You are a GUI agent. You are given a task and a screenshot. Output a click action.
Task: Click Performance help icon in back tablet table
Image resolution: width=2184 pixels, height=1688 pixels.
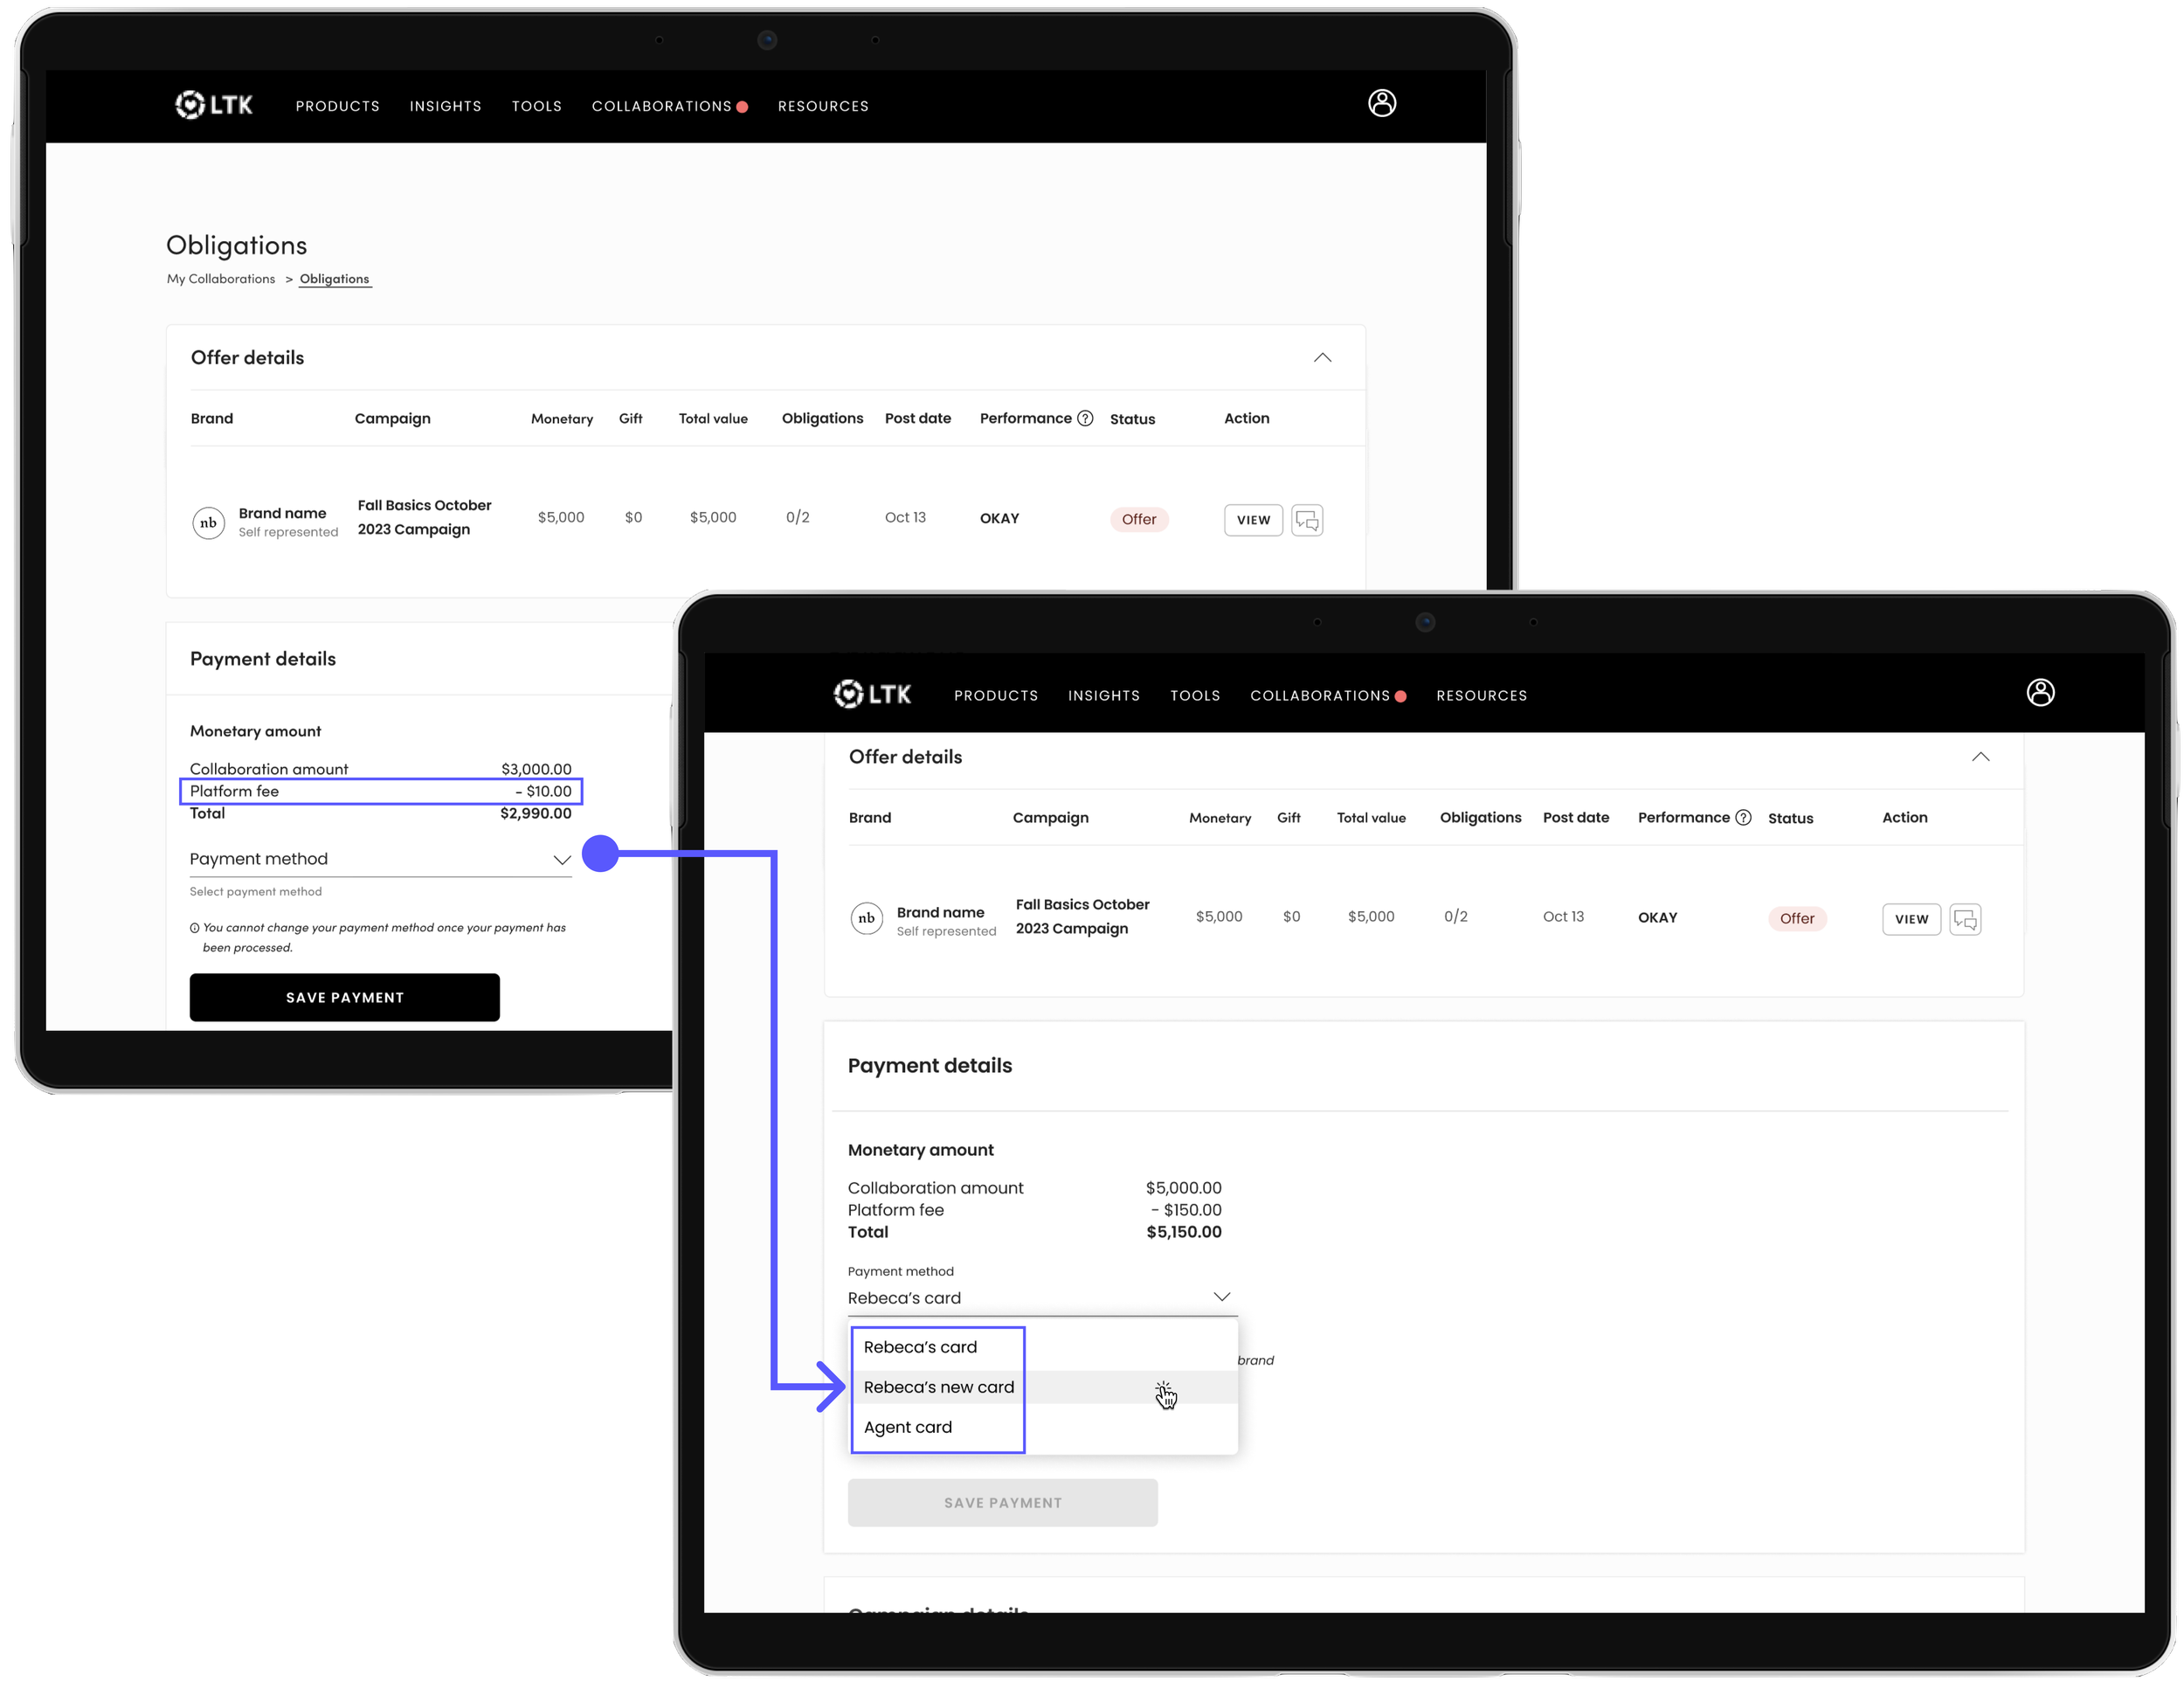click(x=1085, y=418)
